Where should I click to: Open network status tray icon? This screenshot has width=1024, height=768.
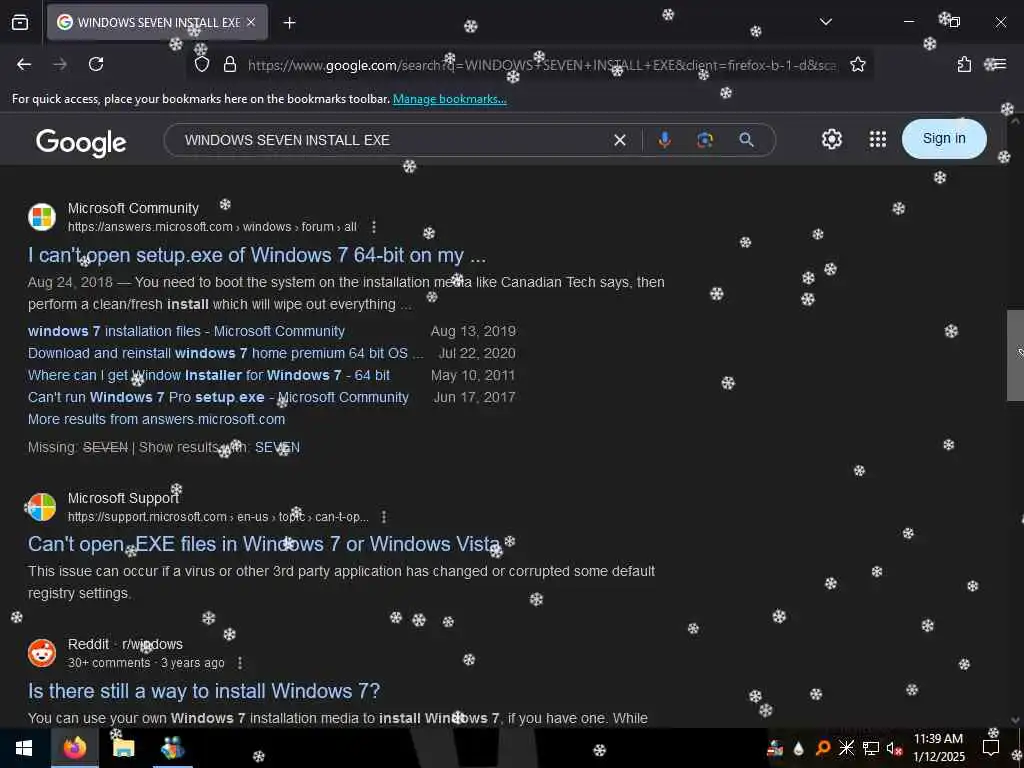tap(870, 748)
